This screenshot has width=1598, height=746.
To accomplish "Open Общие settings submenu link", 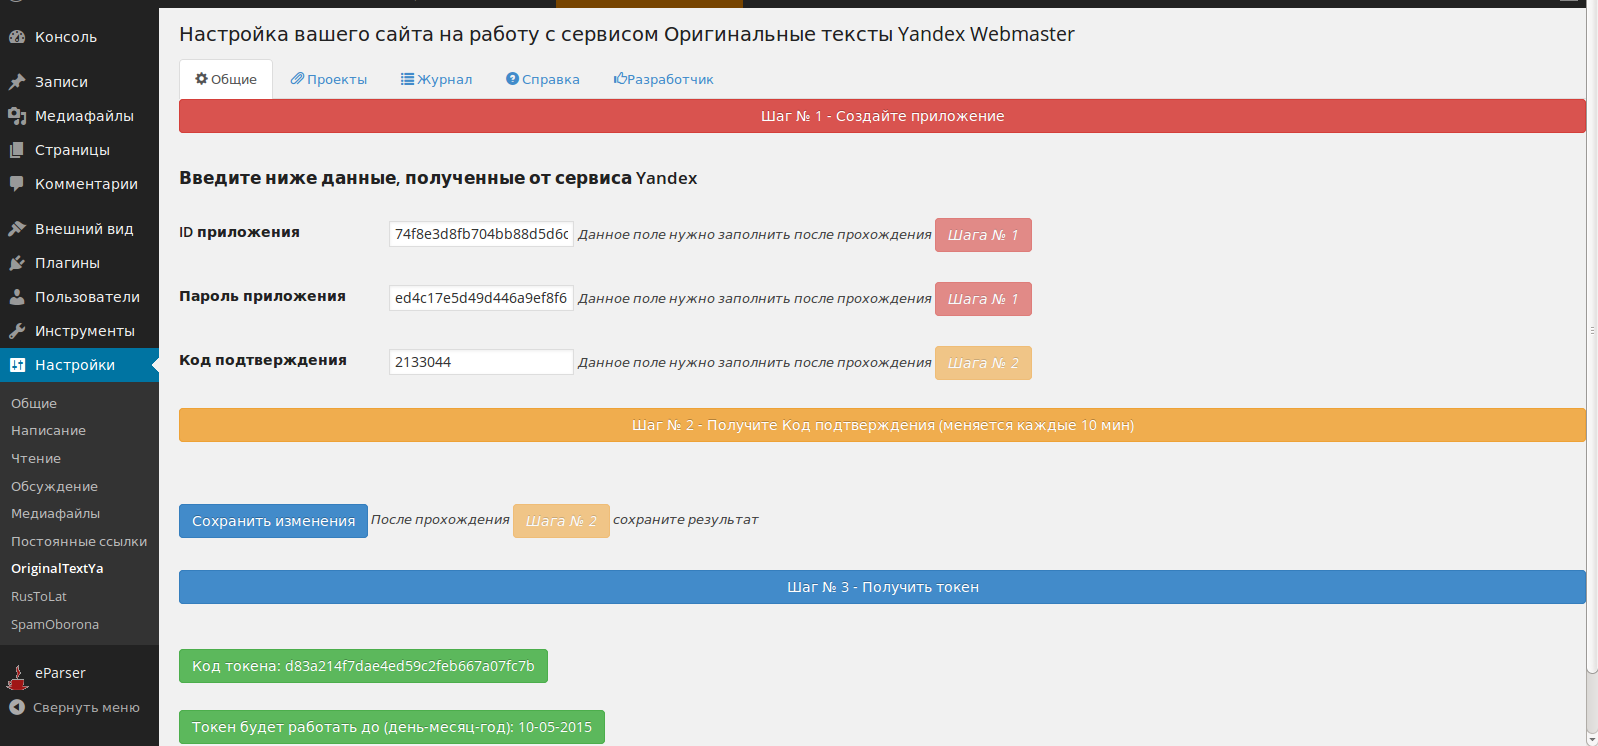I will (x=34, y=403).
